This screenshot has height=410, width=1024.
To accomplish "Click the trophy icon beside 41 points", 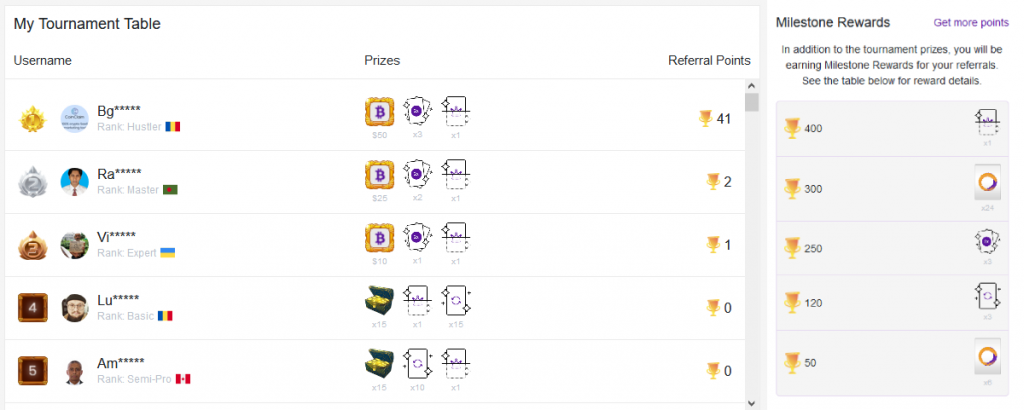I will [x=705, y=119].
